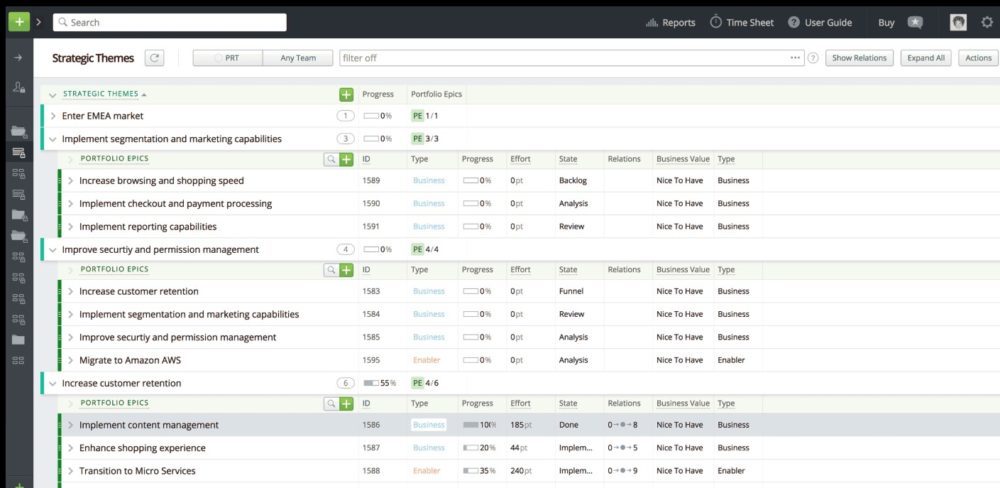Open Reports from the top bar
1000x488 pixels.
[x=670, y=22]
